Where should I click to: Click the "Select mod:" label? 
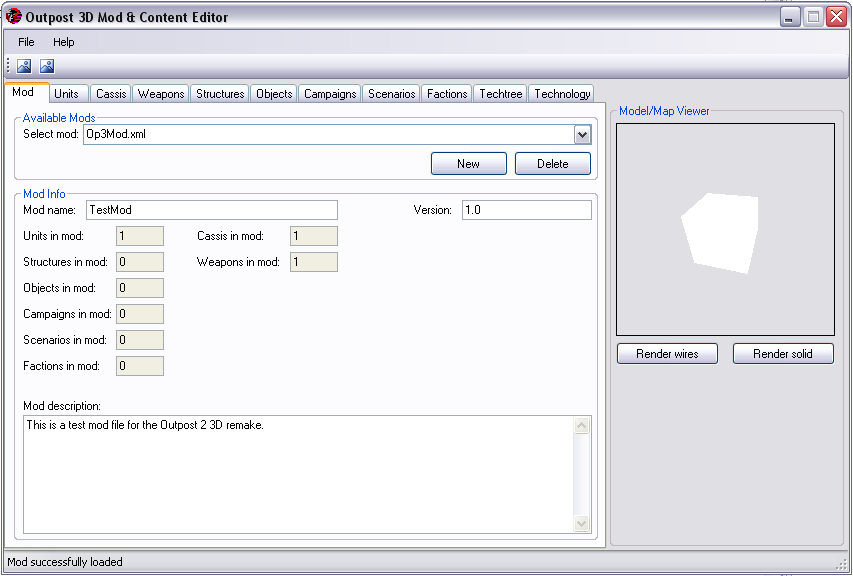pos(51,134)
